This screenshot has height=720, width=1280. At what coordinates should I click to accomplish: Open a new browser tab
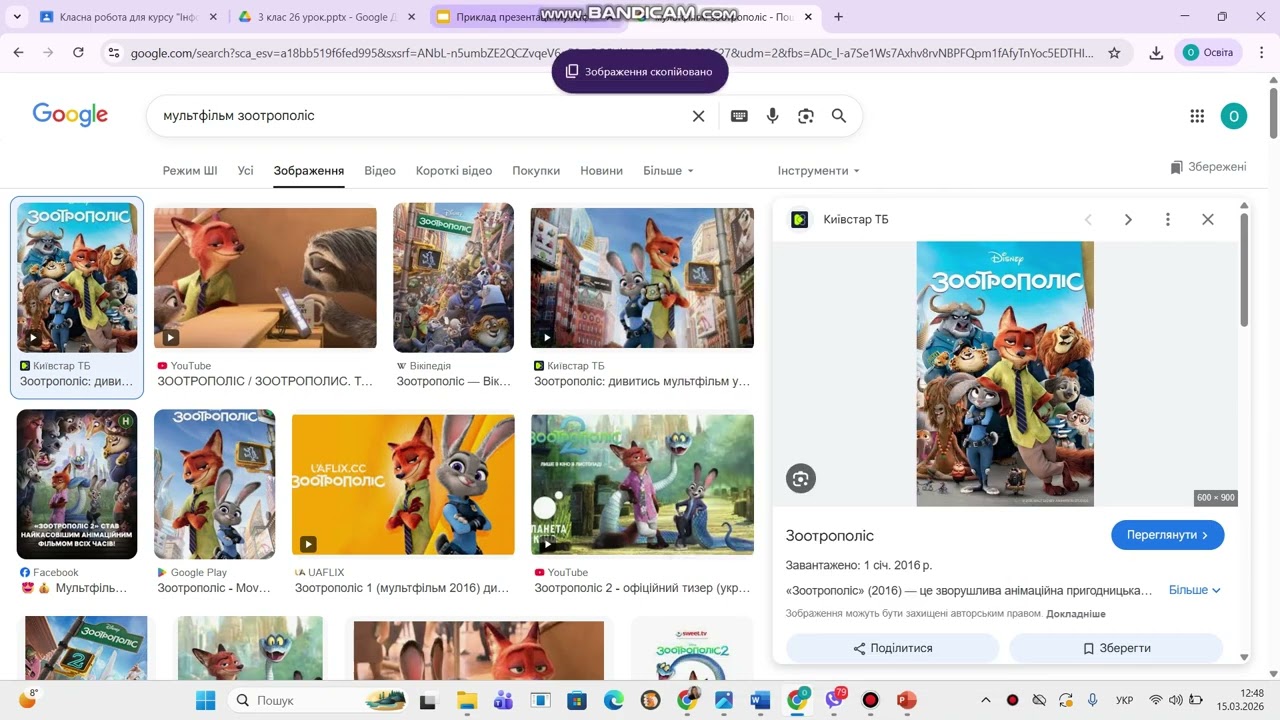pyautogui.click(x=838, y=16)
